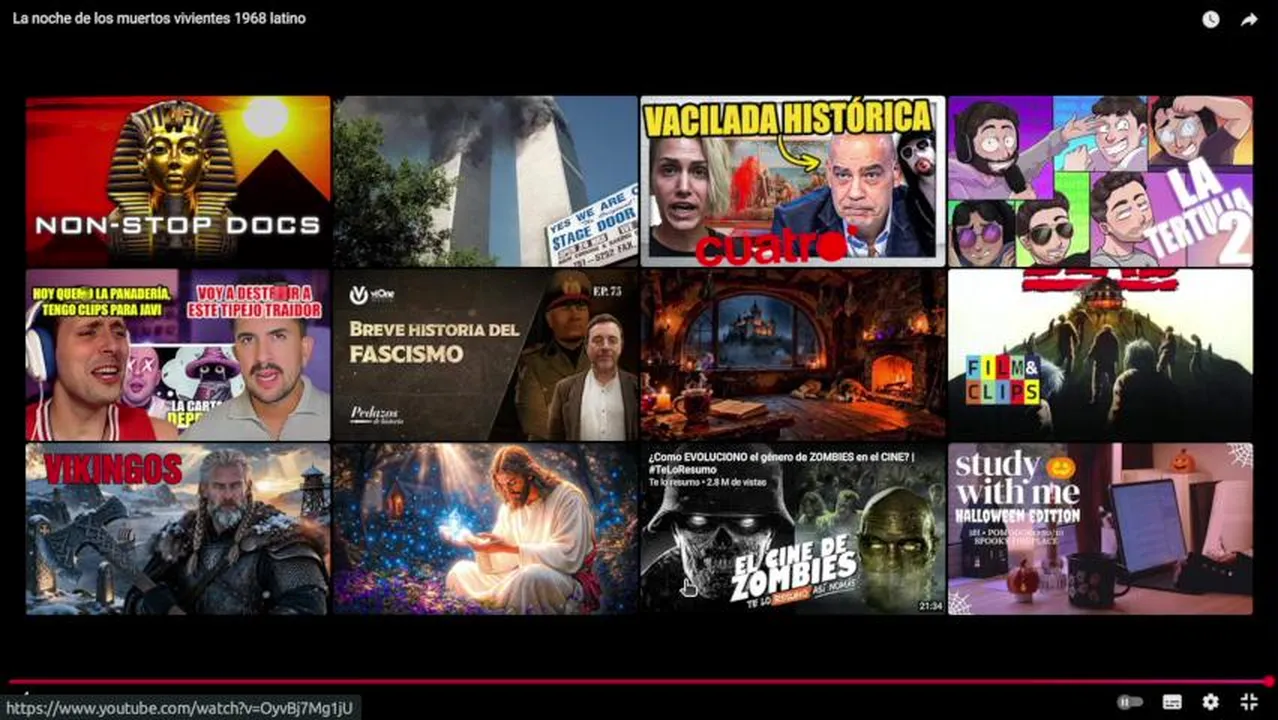Click the 21:34 duration badge

[930, 606]
